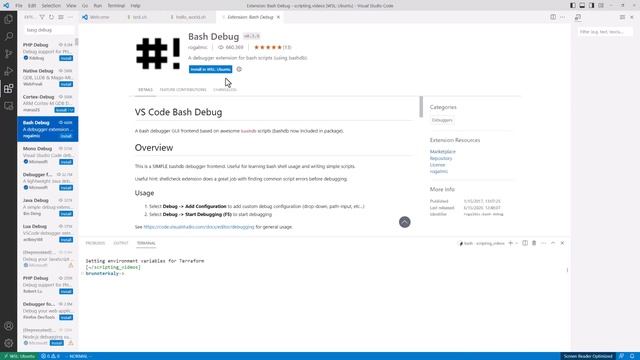640x360 pixels.
Task: Close the Extension: Bash Debug tab
Action: pyautogui.click(x=278, y=17)
